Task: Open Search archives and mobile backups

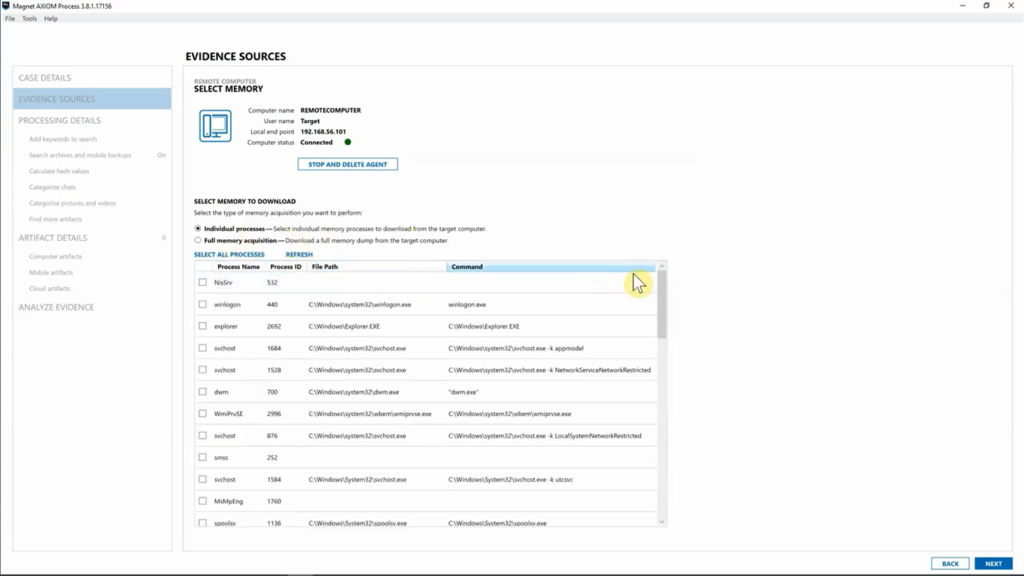Action: (80, 155)
